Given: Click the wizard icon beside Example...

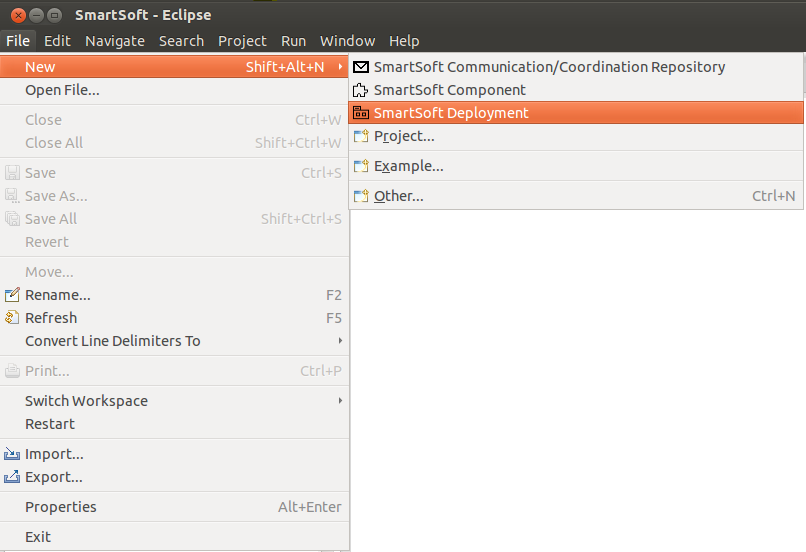Looking at the screenshot, I should pos(361,166).
